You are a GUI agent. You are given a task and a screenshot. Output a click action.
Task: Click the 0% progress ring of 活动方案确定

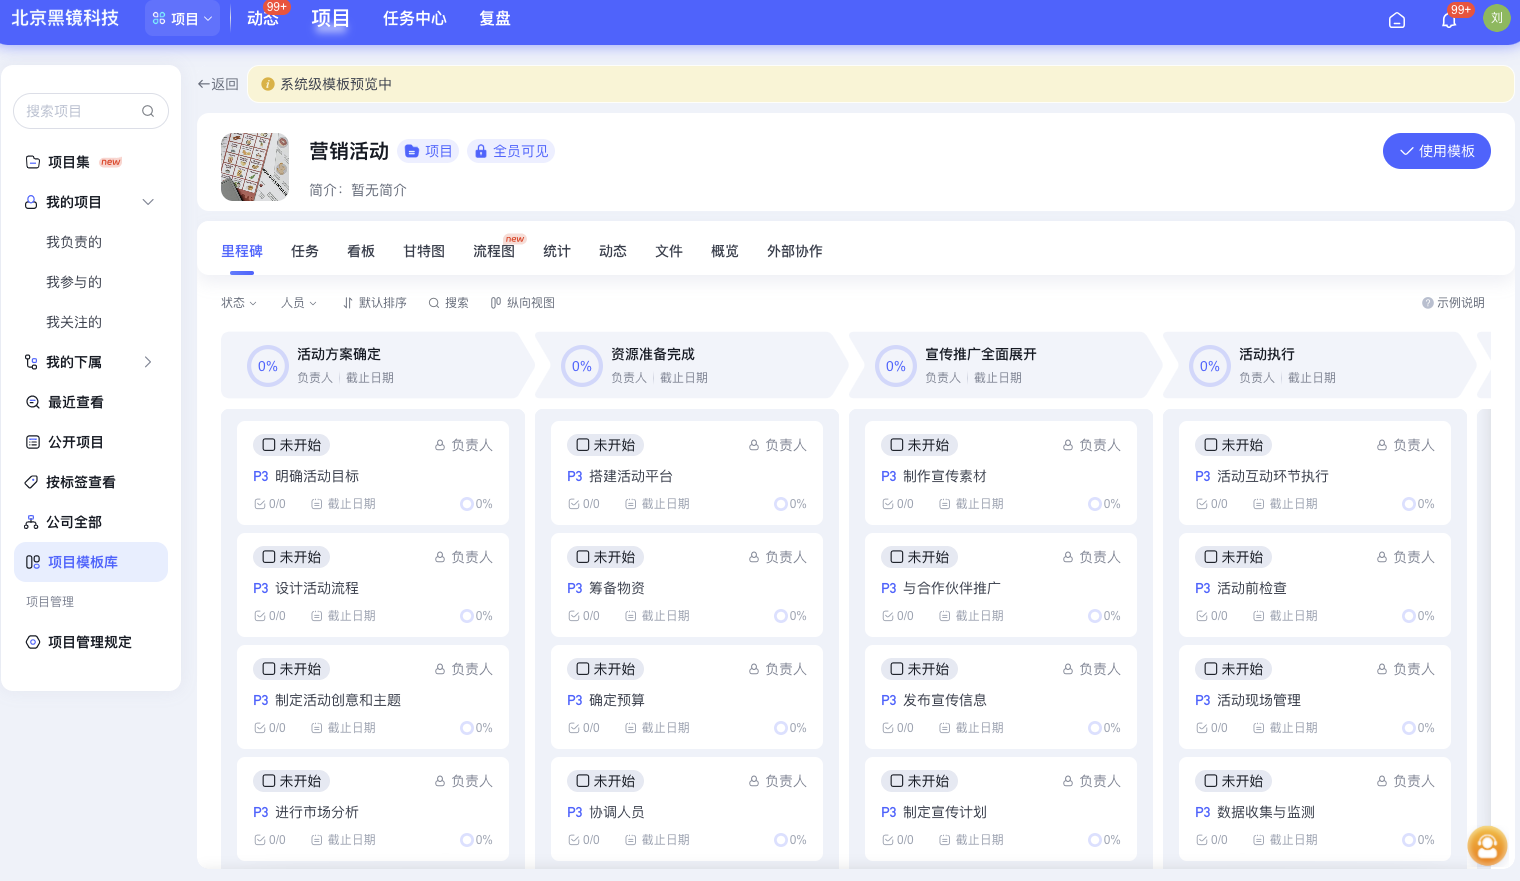pyautogui.click(x=268, y=366)
